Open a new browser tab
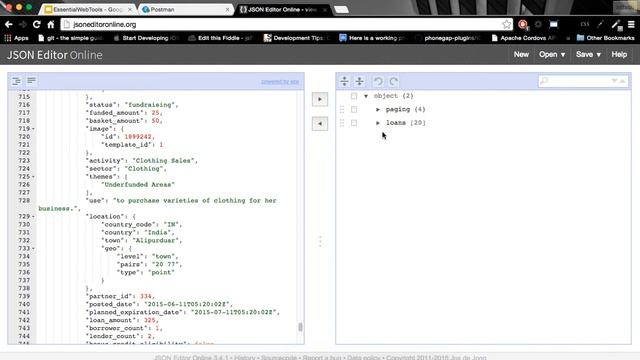Viewport: 640px width, 360px height. pos(341,9)
